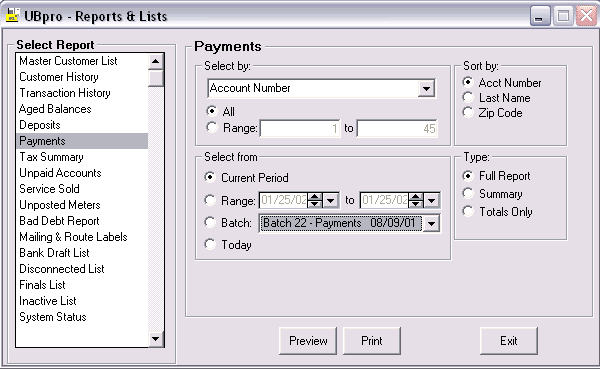Open Tax Summary report
Image resolution: width=600 pixels, height=369 pixels.
tap(82, 157)
